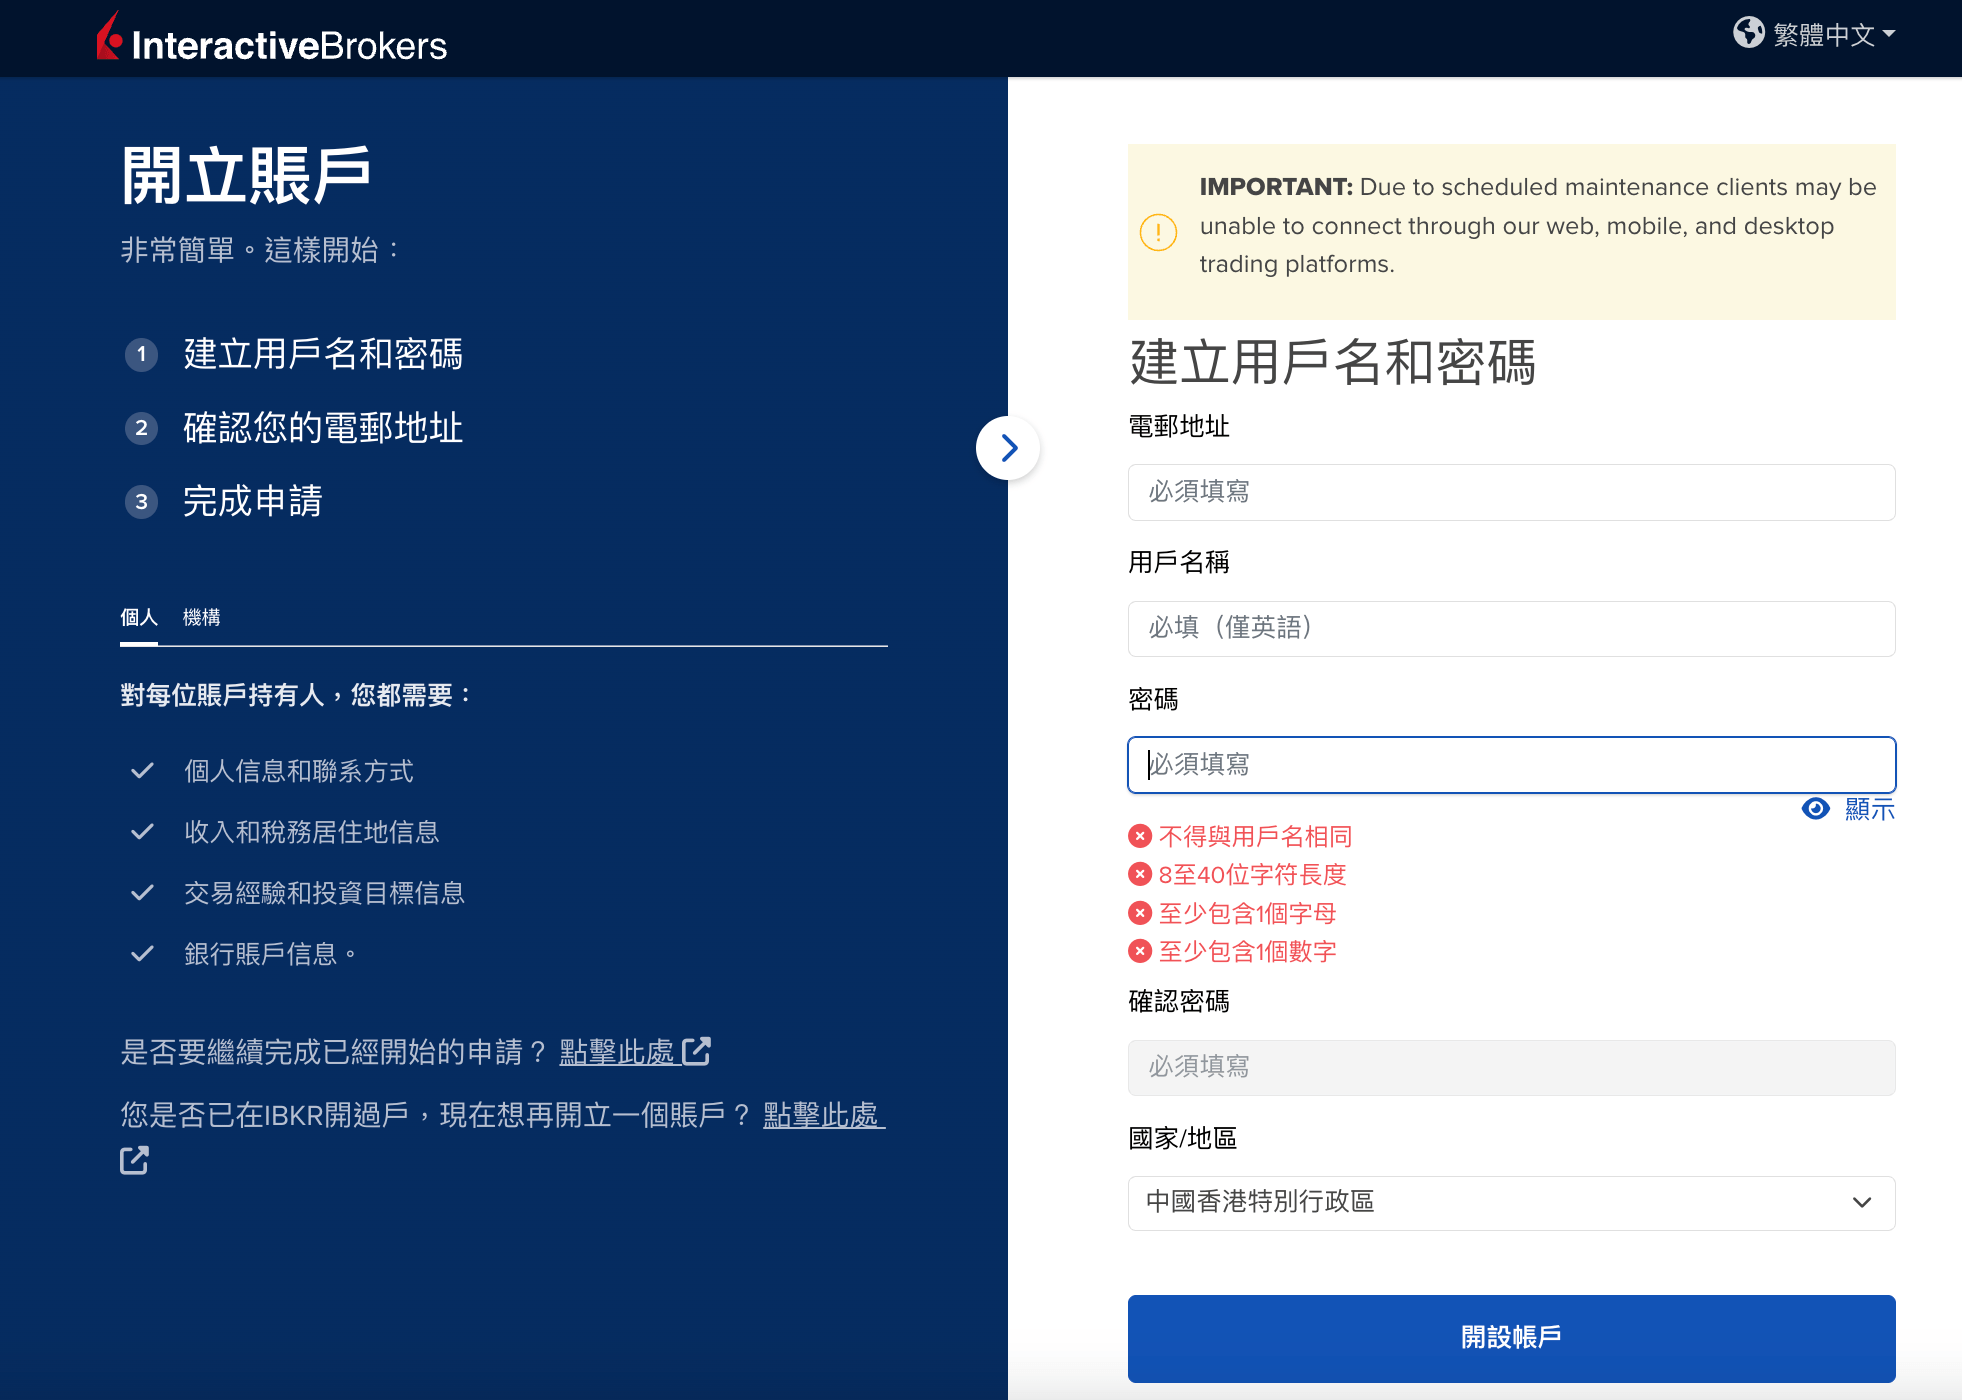
Task: Toggle password visibility with the eye icon
Action: tap(1815, 809)
